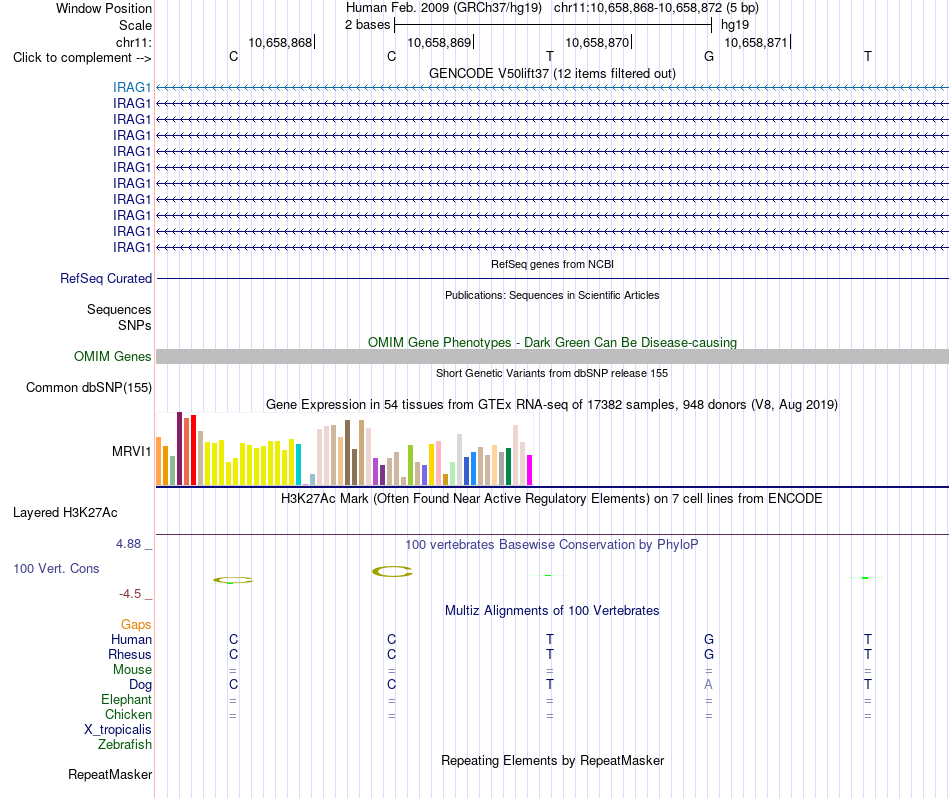Click the -4.5 PhyloP lower scale value
The image size is (950, 798).
click(130, 594)
